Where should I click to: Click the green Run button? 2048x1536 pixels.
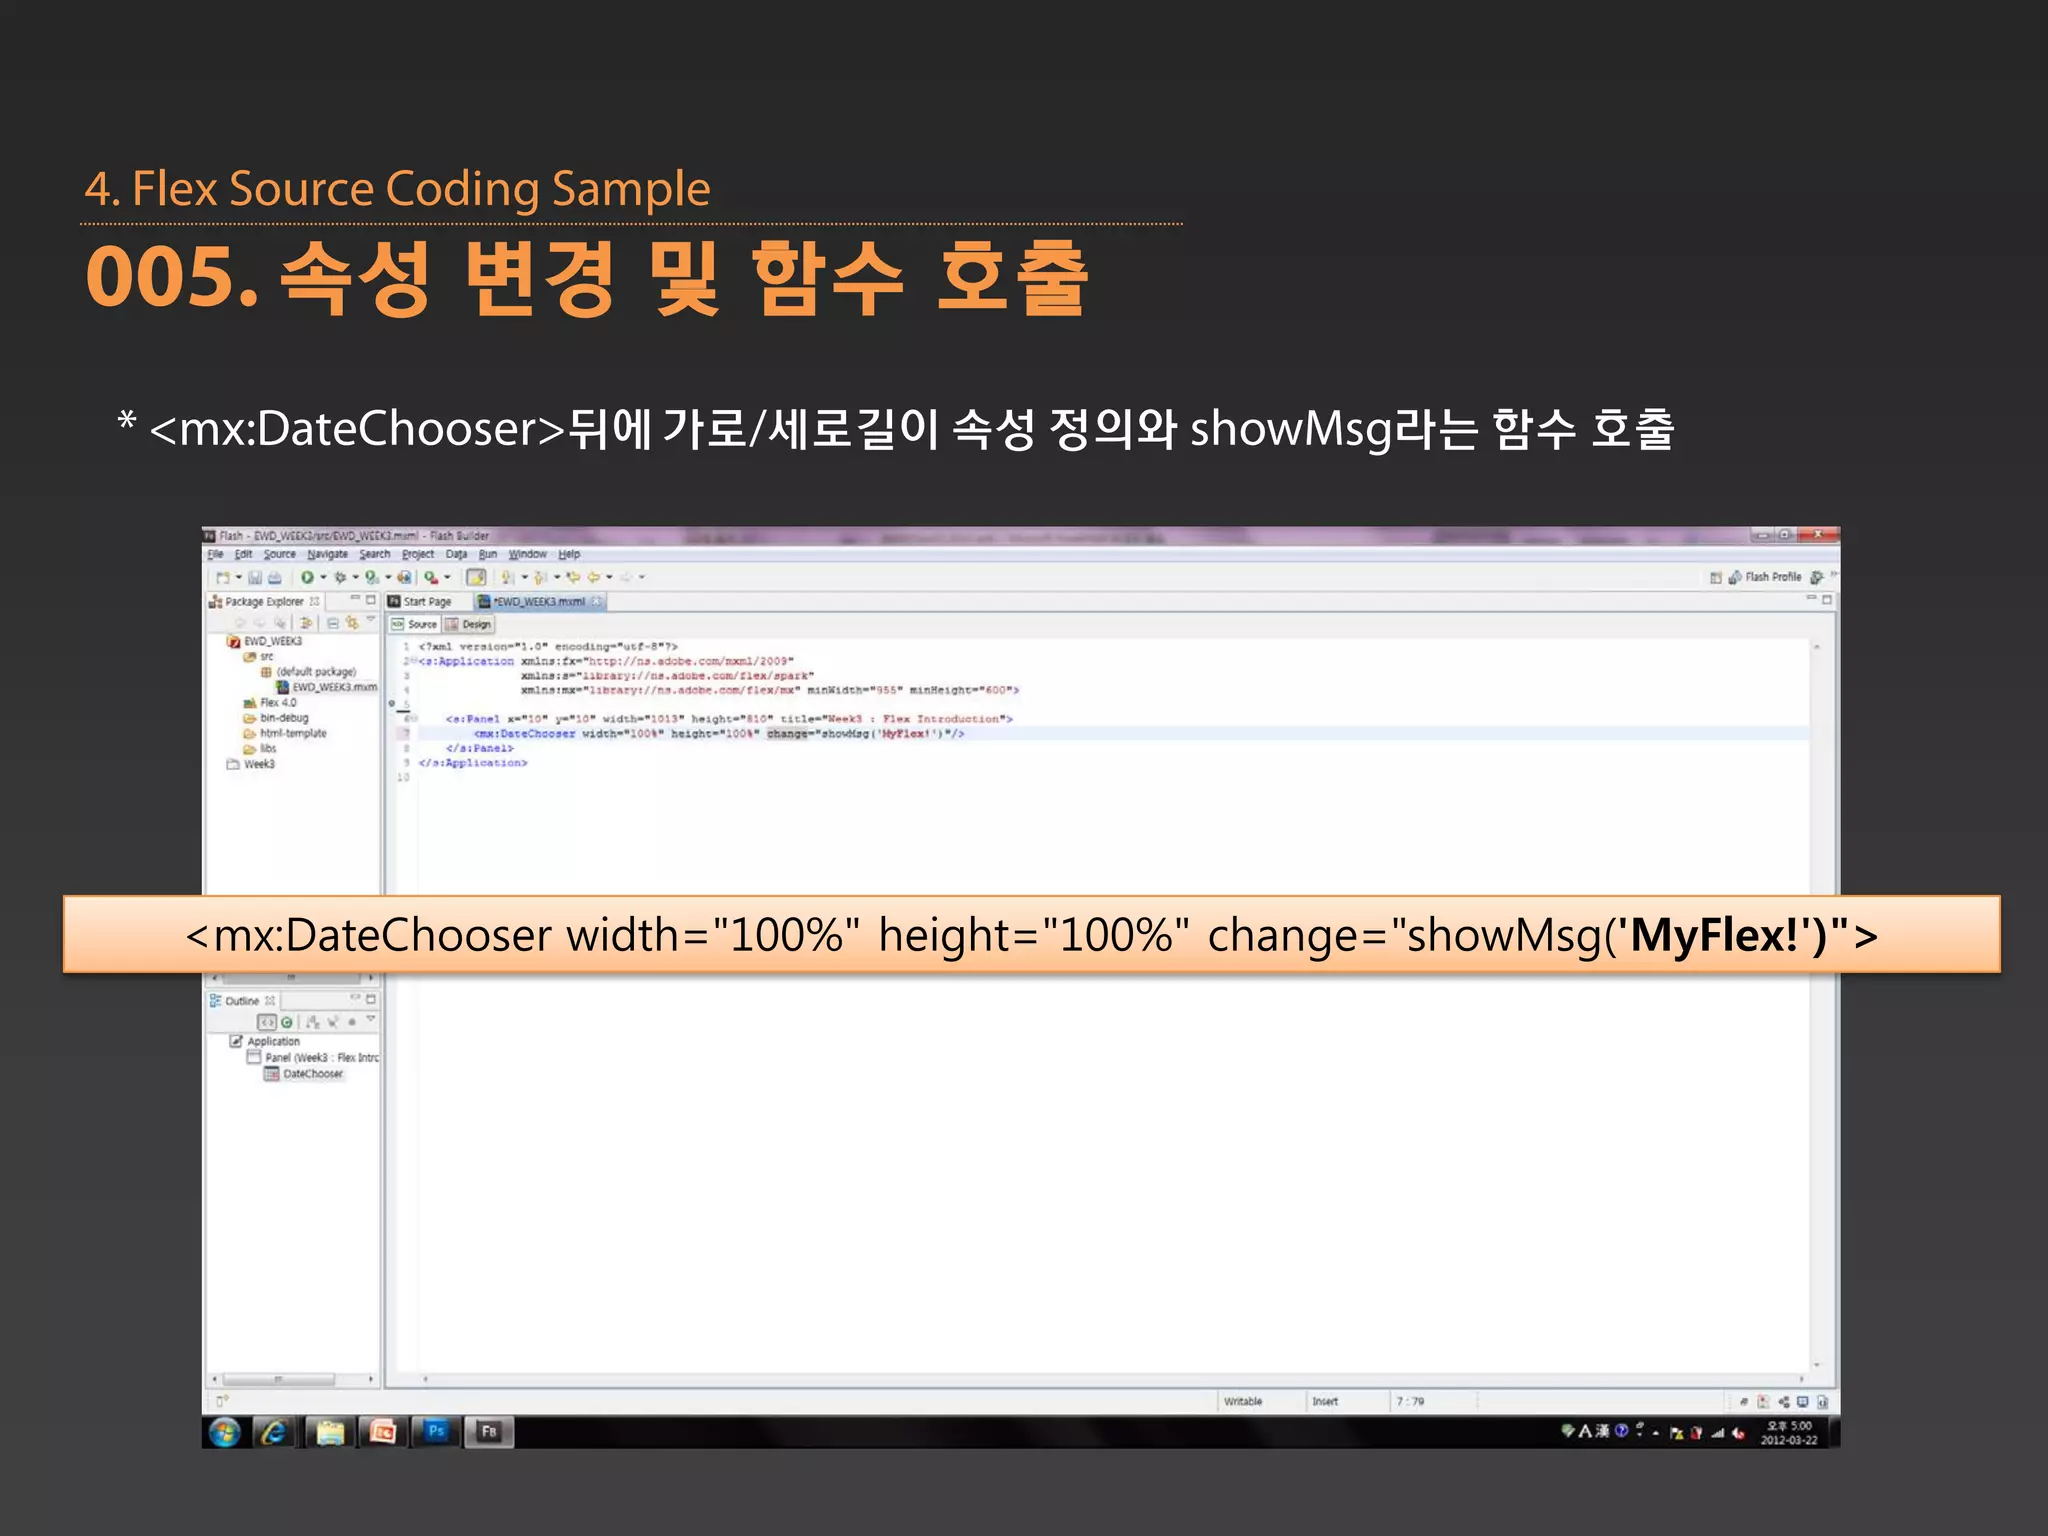point(307,577)
